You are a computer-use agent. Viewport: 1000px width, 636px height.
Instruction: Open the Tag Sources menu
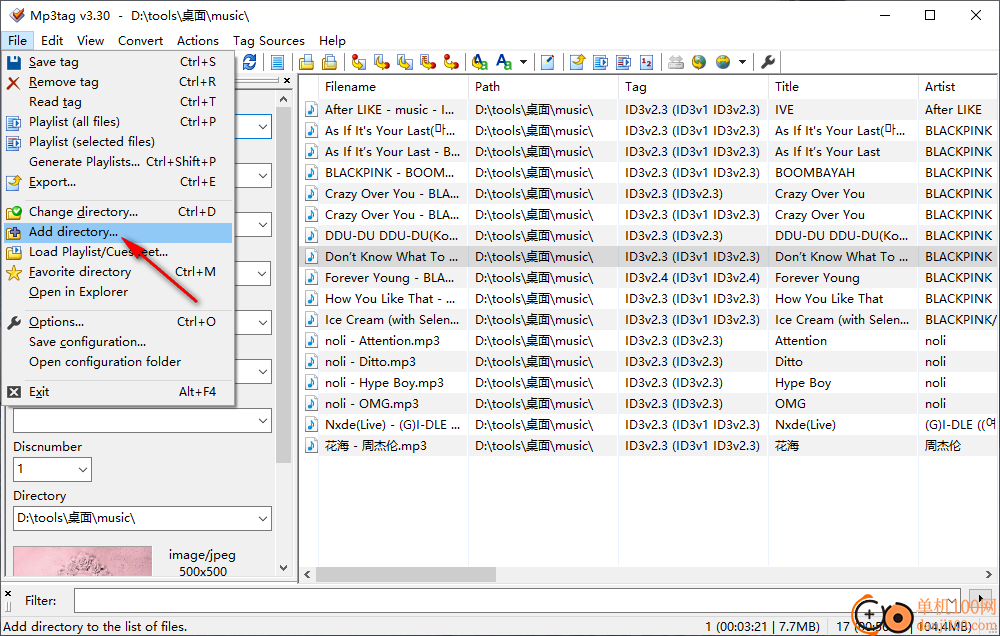(x=268, y=41)
